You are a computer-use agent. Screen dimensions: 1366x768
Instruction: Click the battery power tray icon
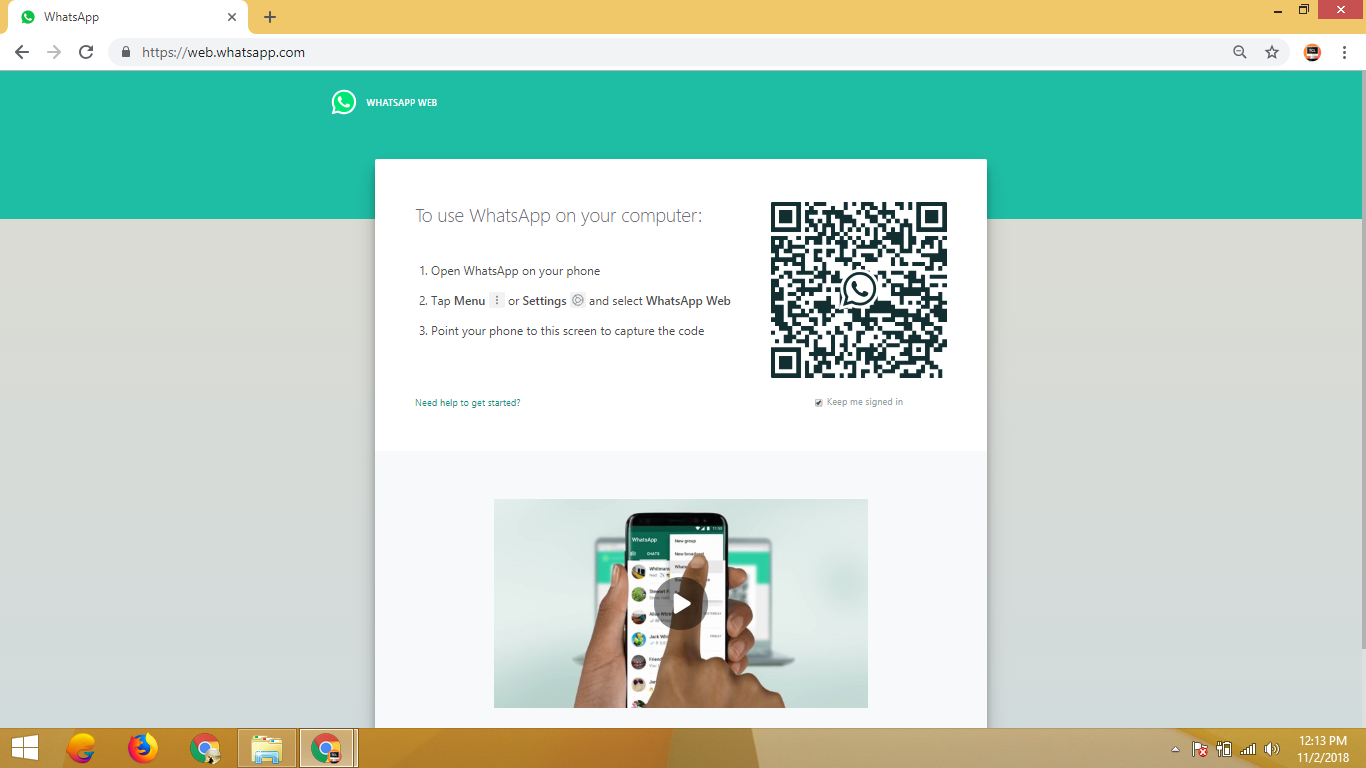pyautogui.click(x=1224, y=749)
